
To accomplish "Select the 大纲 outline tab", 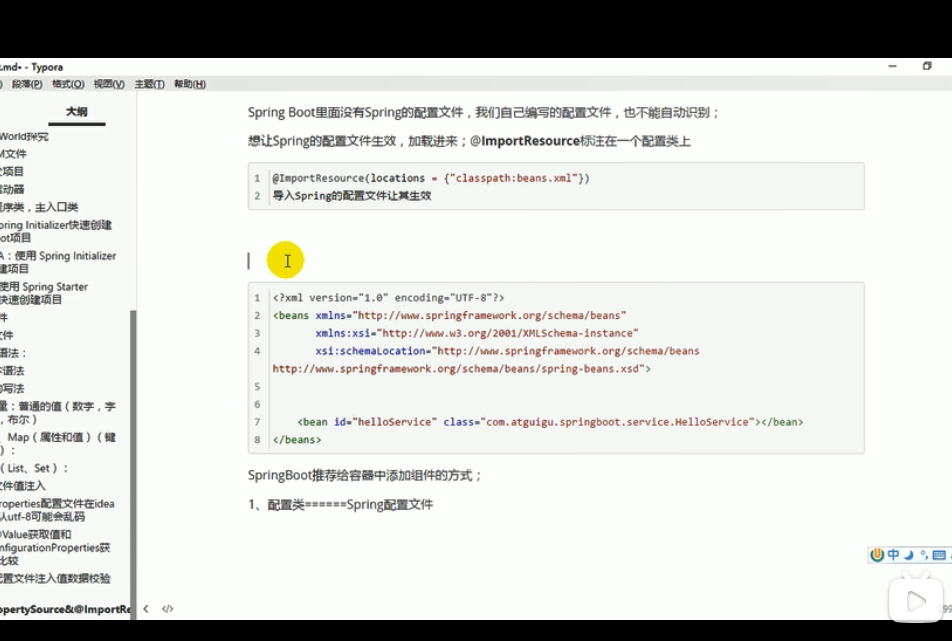I will 76,112.
